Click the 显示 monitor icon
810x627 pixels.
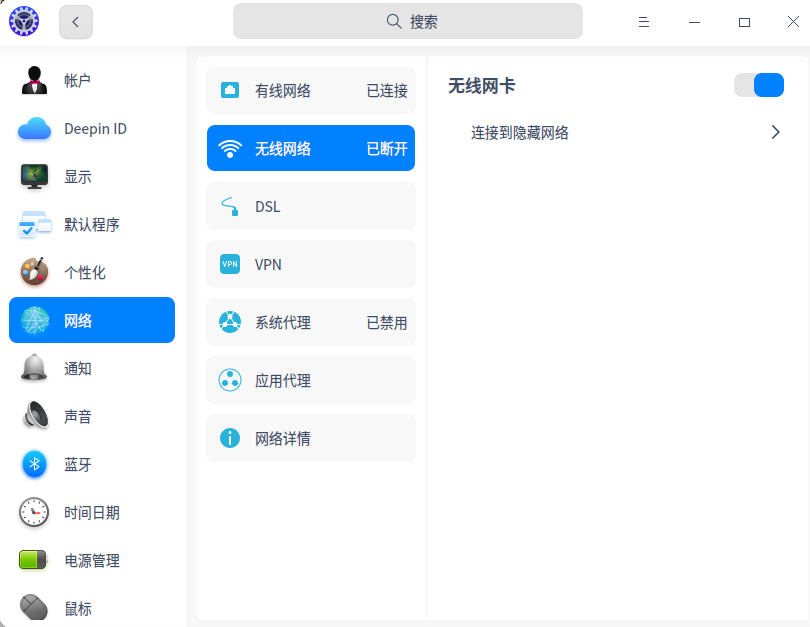click(35, 176)
